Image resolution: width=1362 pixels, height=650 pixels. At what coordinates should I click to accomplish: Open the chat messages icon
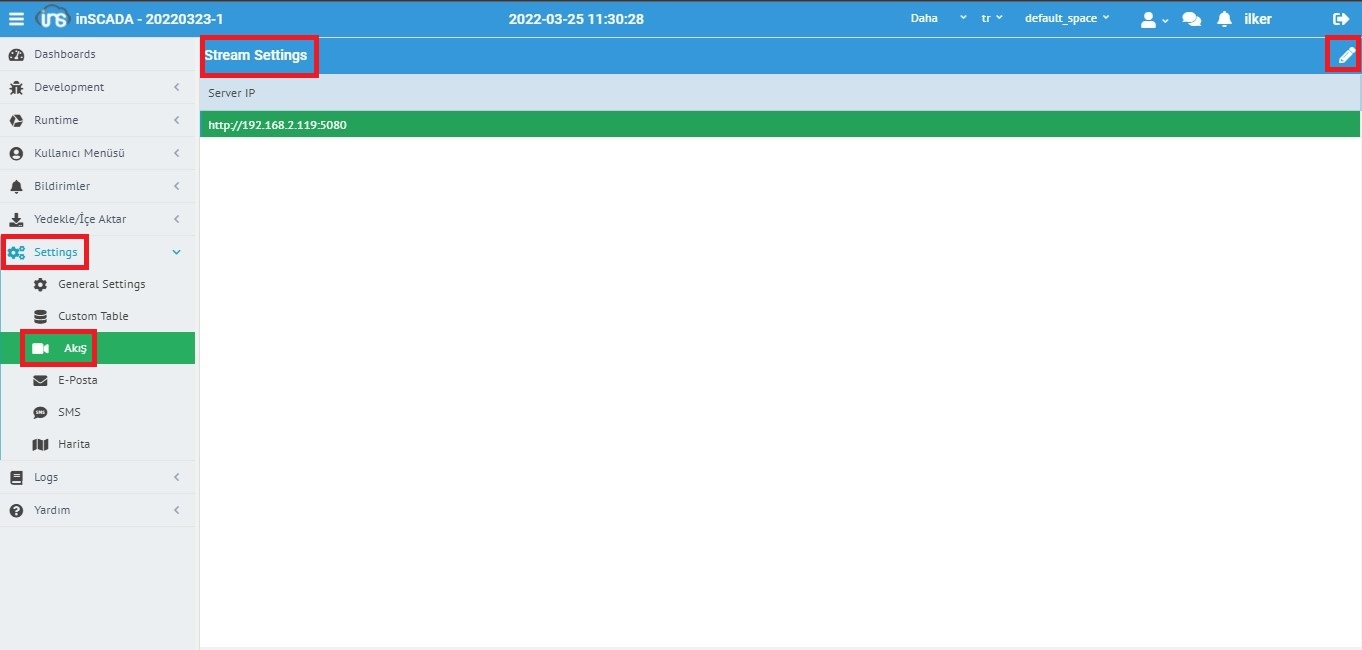1191,19
